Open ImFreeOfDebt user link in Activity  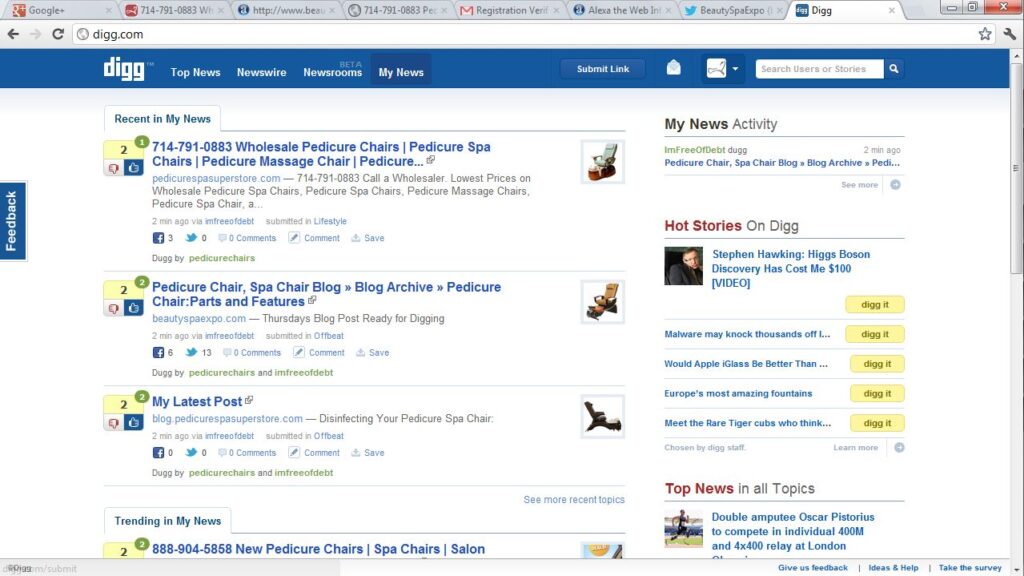tap(694, 150)
